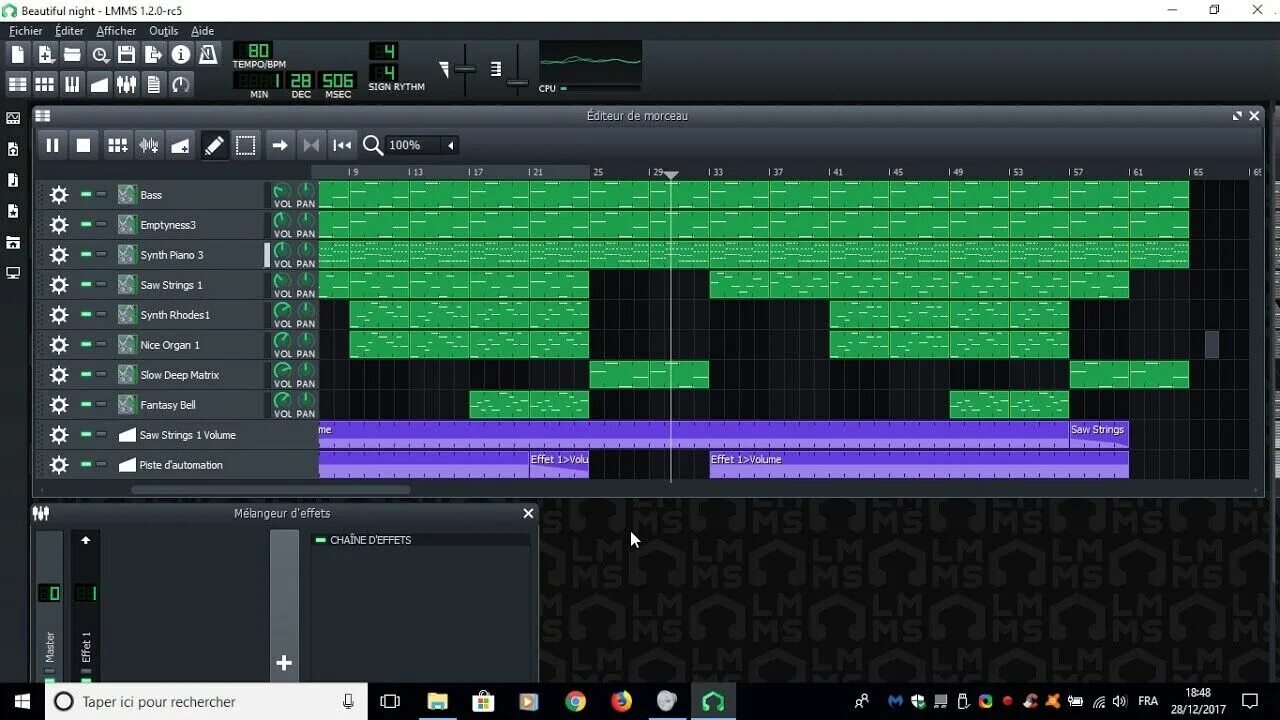The height and width of the screenshot is (720, 1280).
Task: Stop playback in the song editor
Action: pos(84,145)
